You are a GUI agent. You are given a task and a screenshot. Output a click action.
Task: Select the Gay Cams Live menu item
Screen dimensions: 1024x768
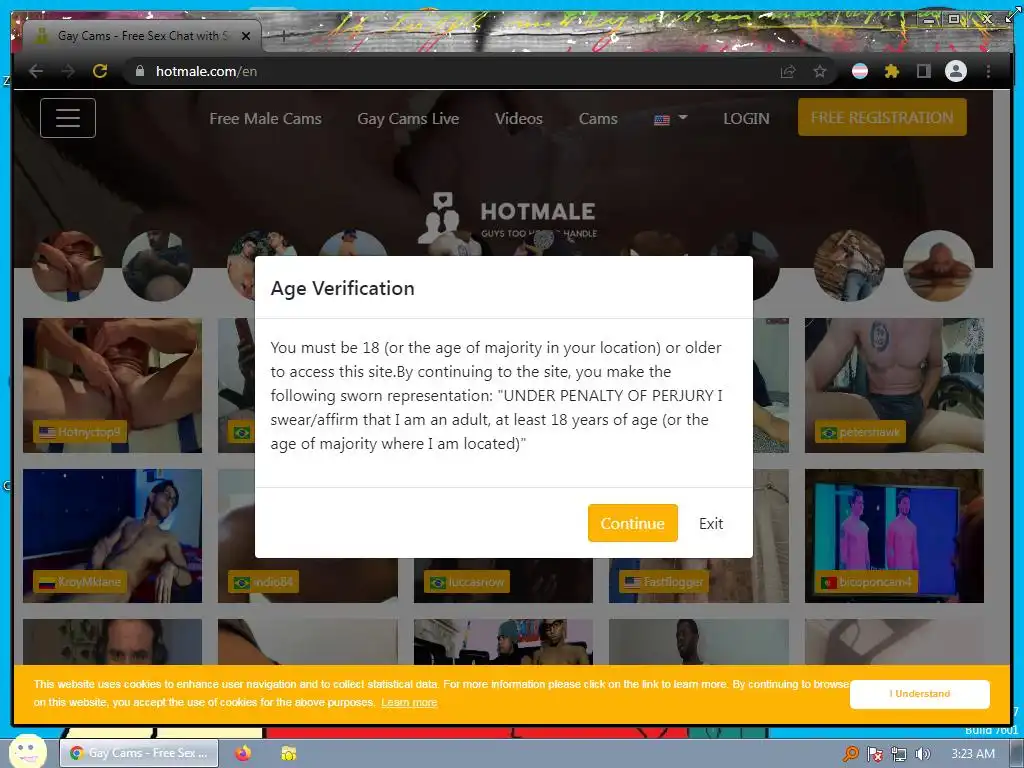tap(408, 119)
